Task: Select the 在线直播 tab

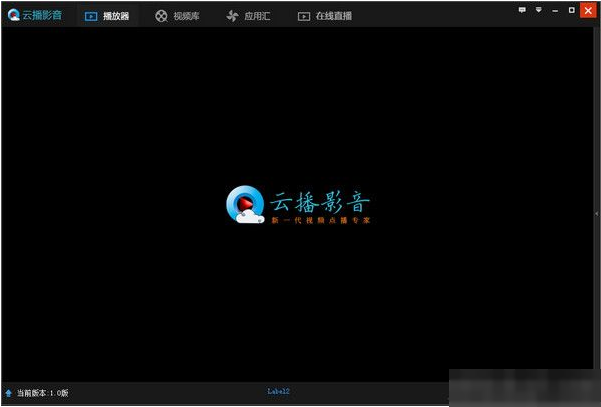Action: [x=332, y=16]
